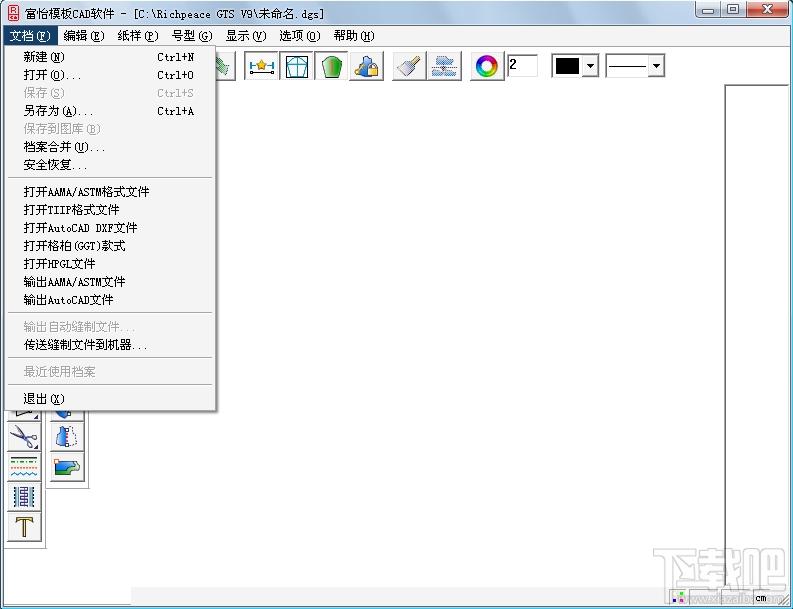Choose 打开HPGL文件 entry

click(110, 264)
